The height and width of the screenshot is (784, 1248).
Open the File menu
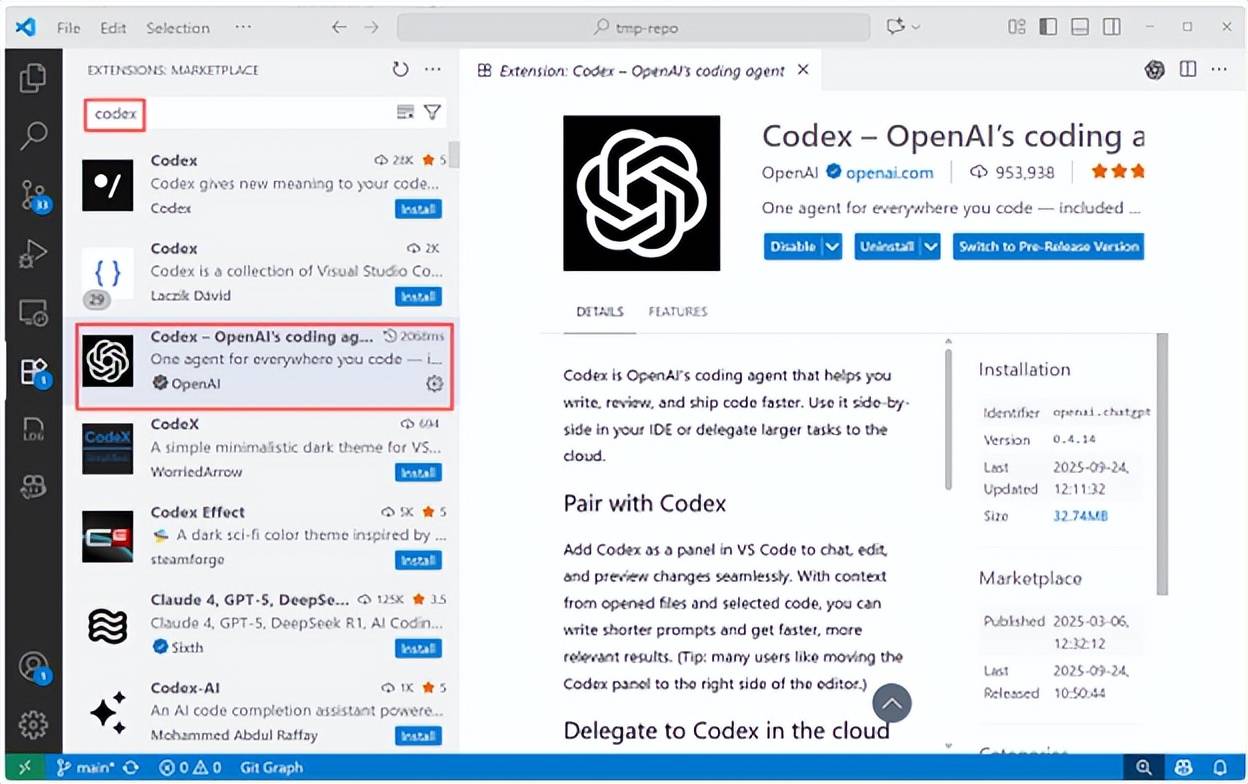(69, 27)
